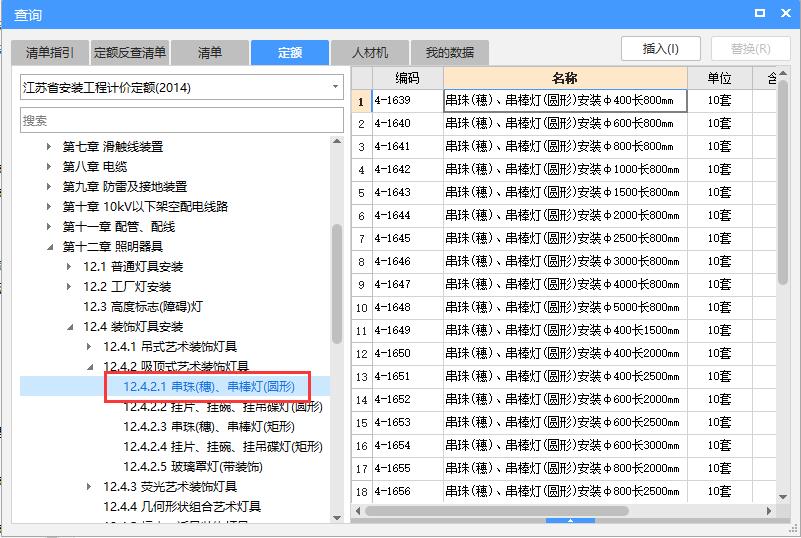
Task: Open the 定额反查清单 tab
Action: click(x=130, y=53)
